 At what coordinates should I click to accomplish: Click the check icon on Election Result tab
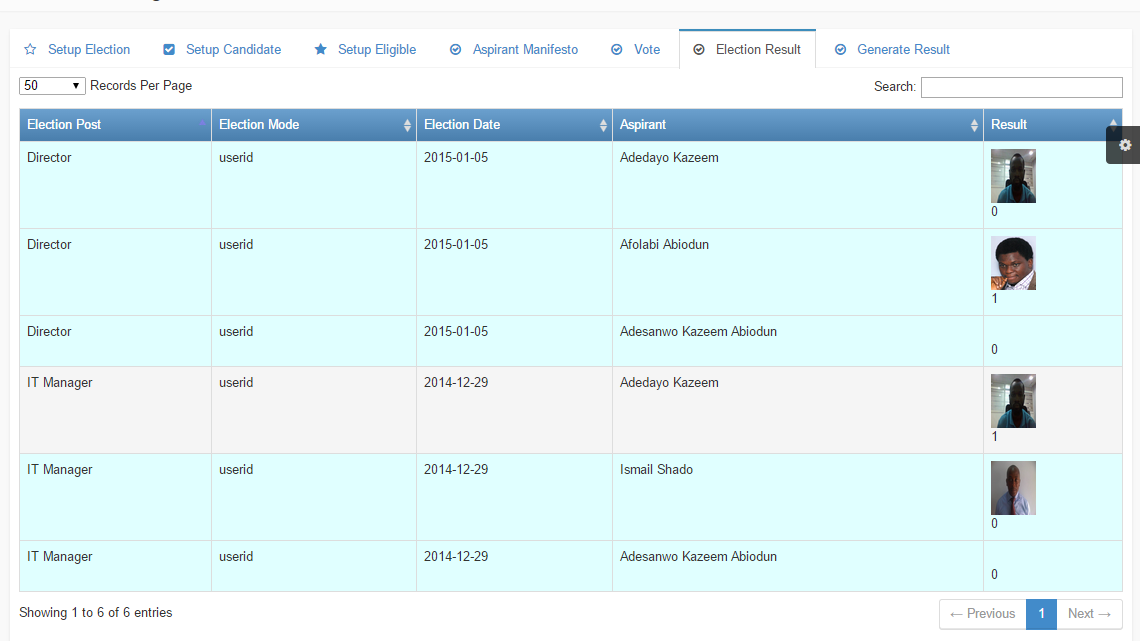tap(699, 50)
